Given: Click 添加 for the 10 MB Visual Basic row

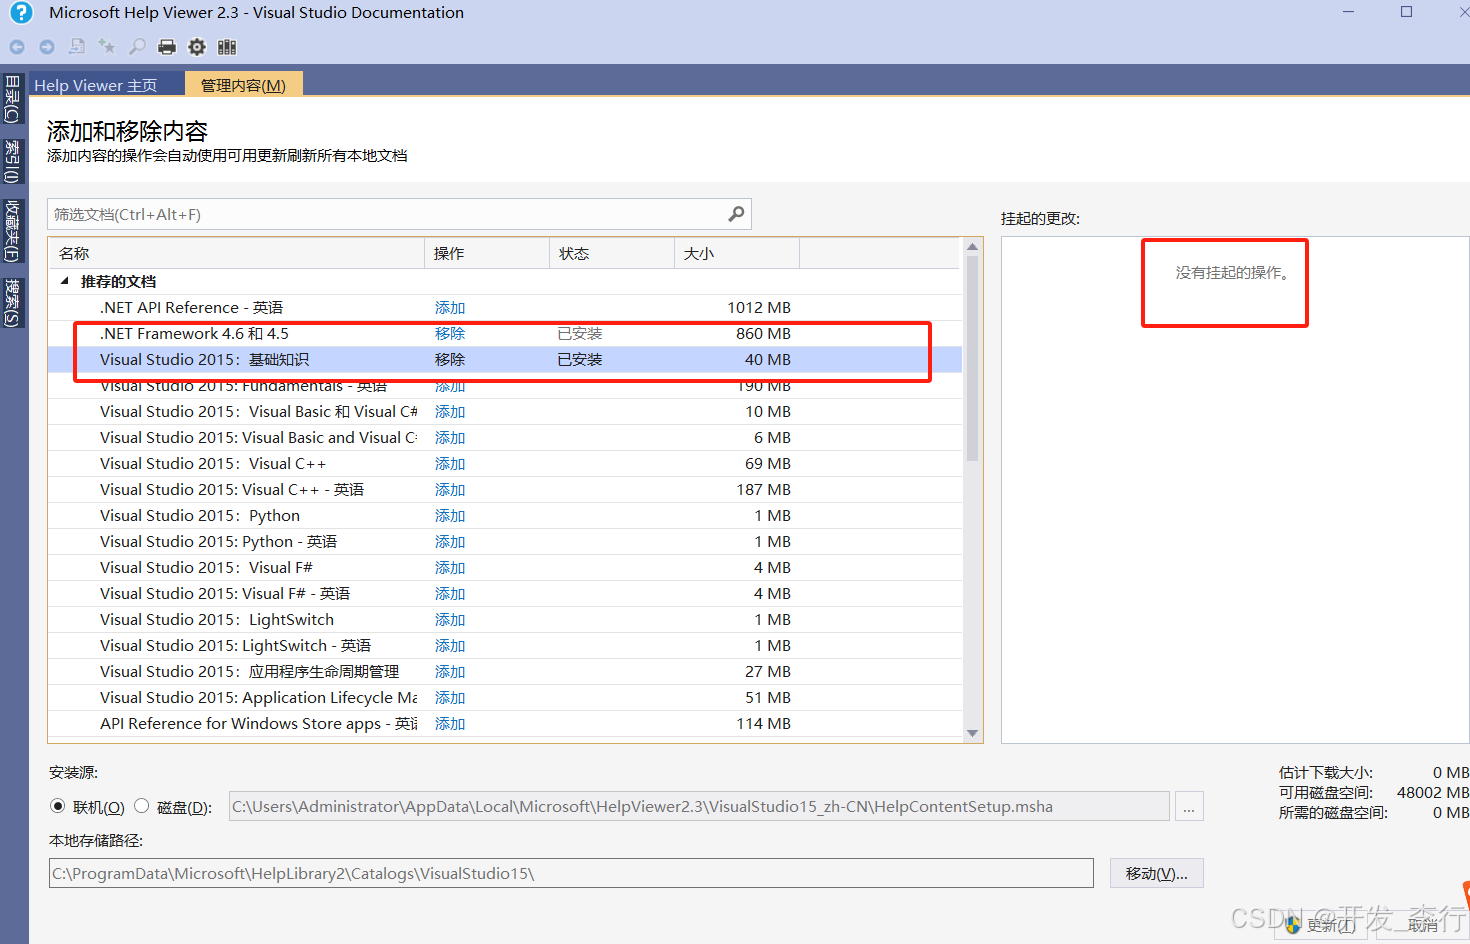Looking at the screenshot, I should click(450, 412).
